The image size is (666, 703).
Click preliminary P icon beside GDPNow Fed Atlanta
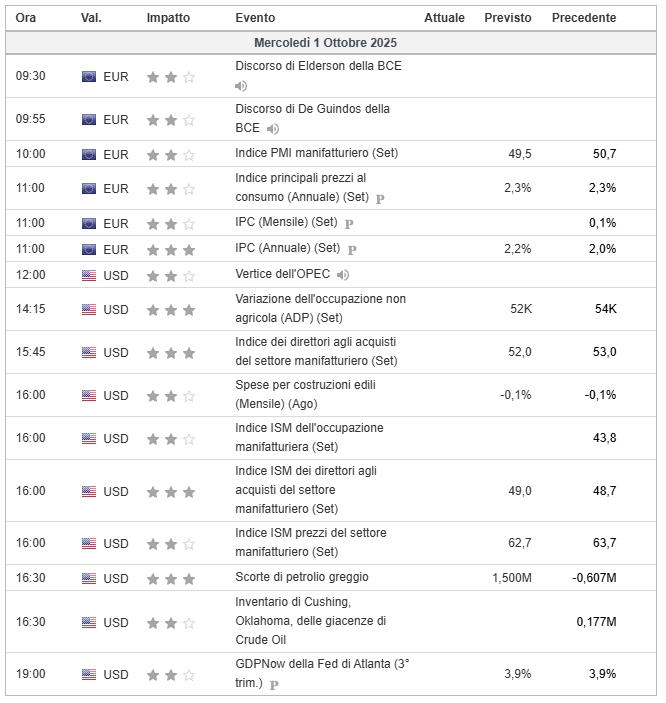[x=274, y=685]
